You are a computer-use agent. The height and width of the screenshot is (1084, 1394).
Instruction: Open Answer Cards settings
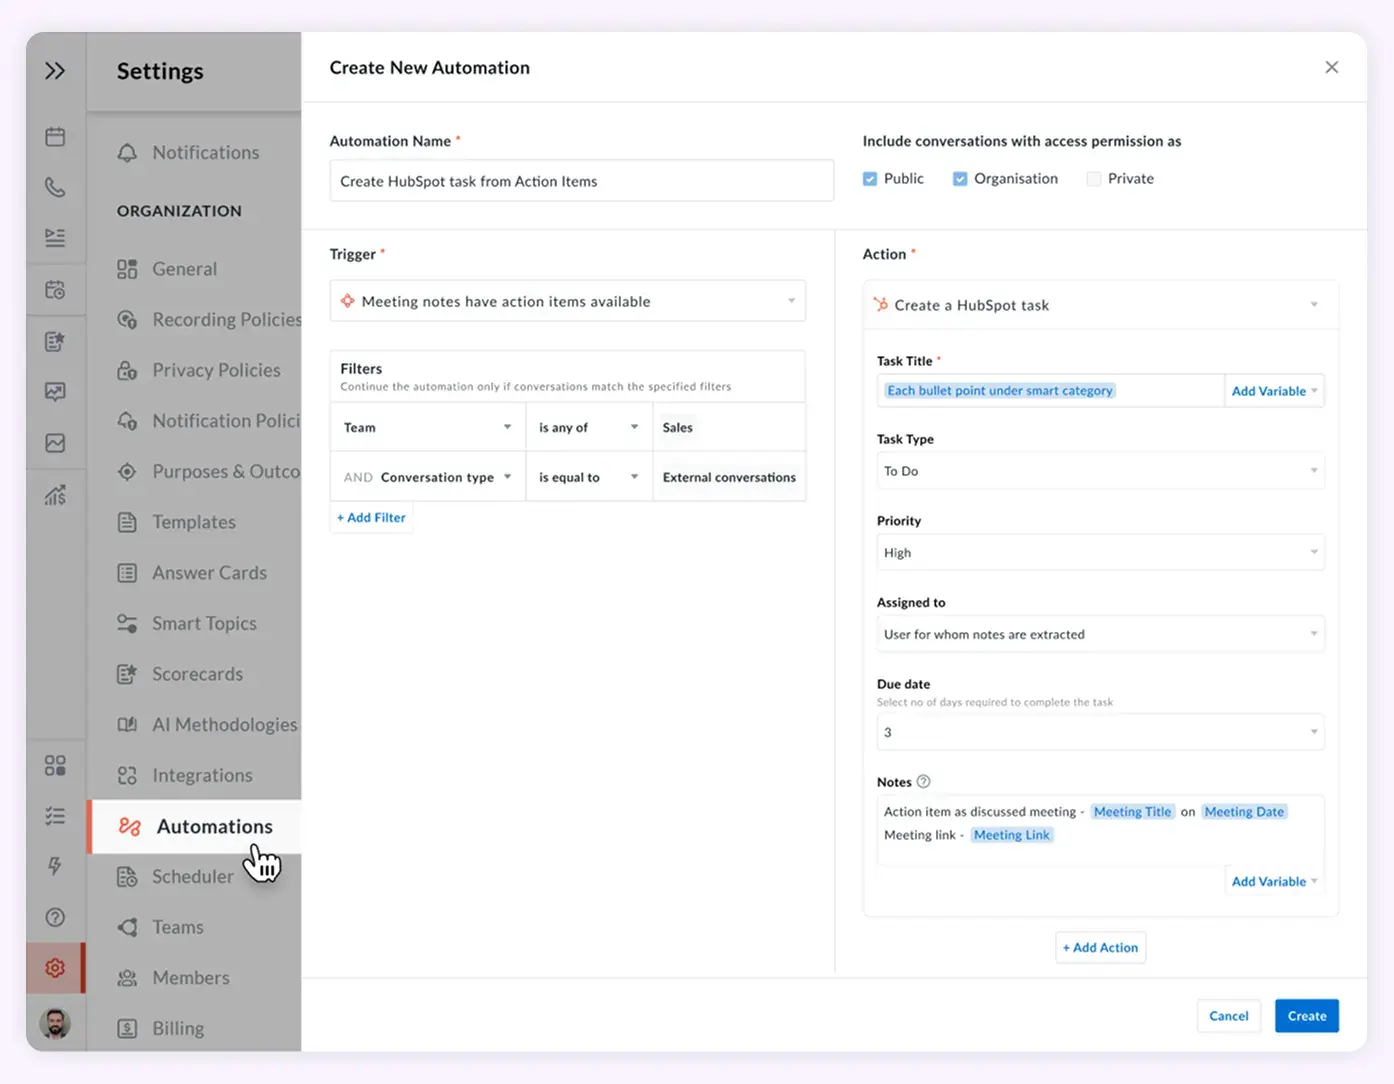tap(193, 573)
